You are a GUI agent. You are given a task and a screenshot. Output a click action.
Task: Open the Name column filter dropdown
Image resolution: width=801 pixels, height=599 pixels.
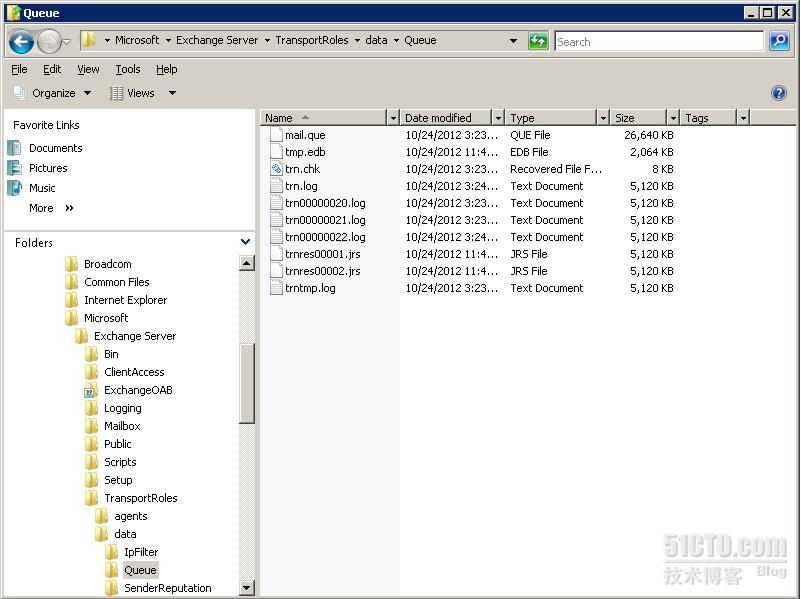(393, 118)
